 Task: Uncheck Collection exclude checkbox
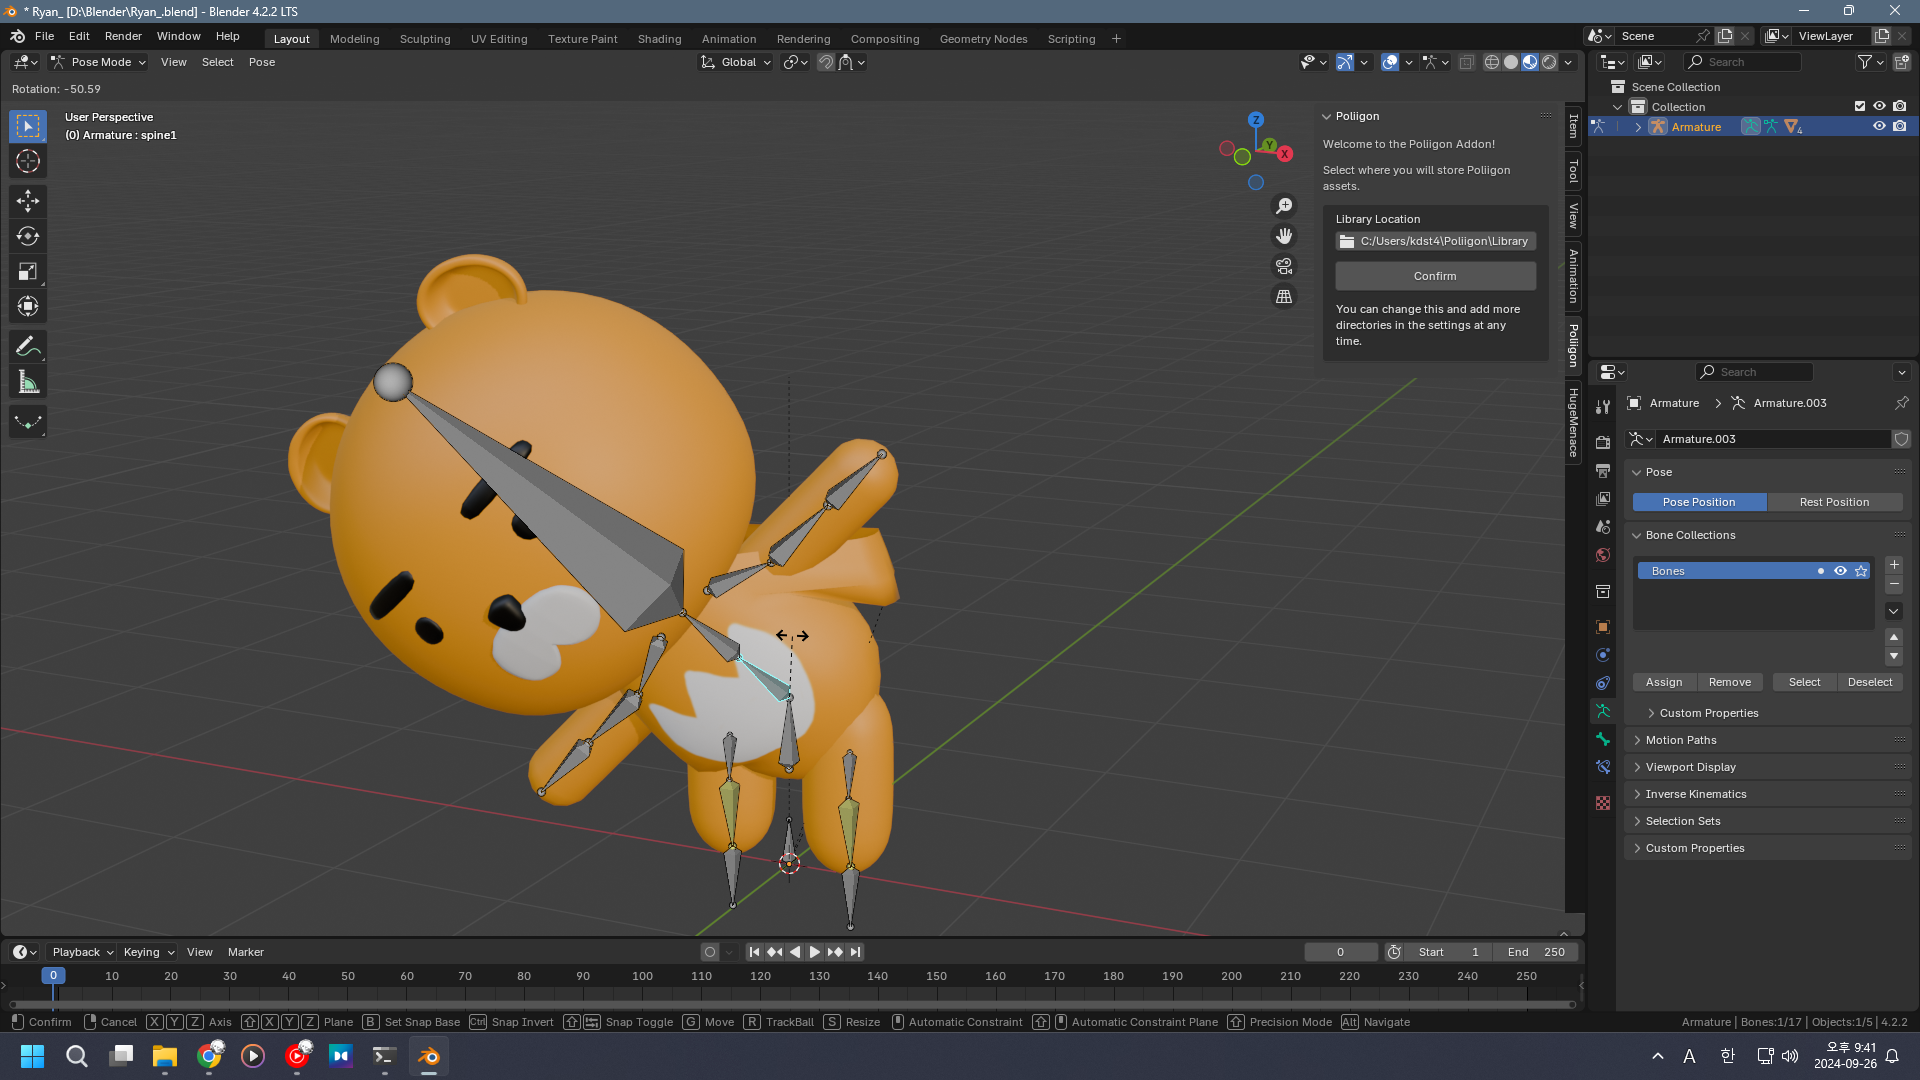(x=1860, y=106)
